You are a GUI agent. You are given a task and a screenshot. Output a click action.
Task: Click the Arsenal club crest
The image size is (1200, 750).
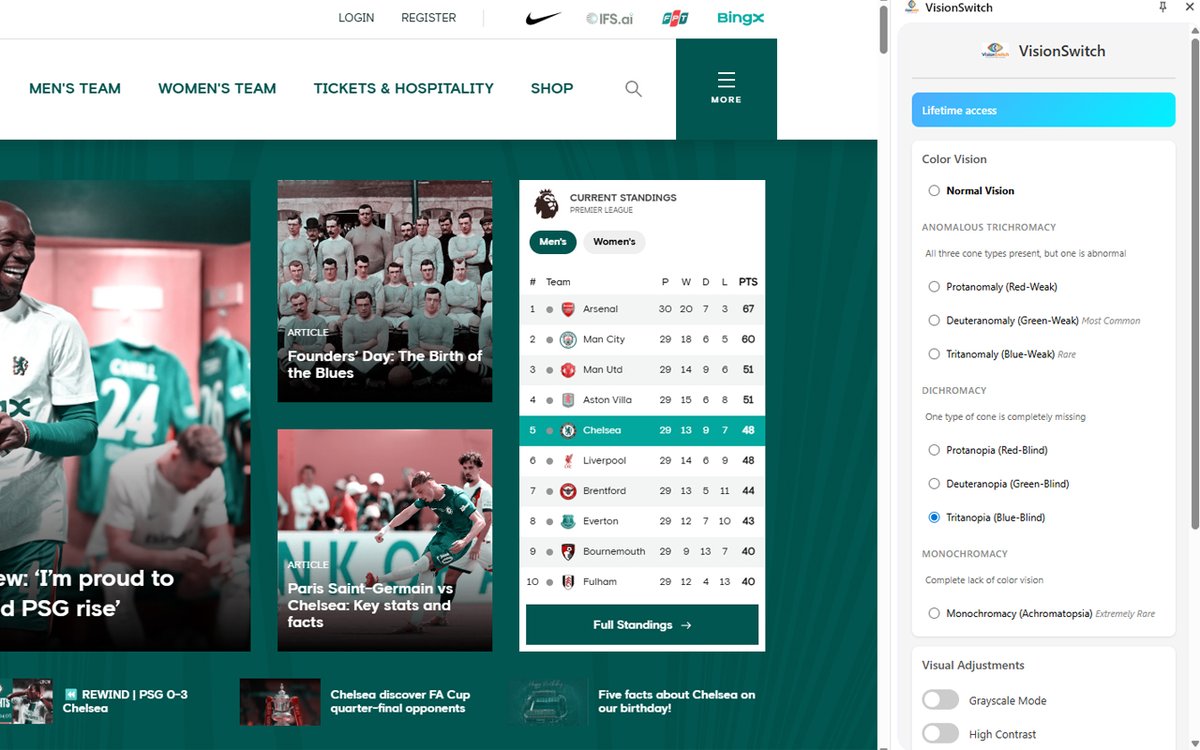pyautogui.click(x=568, y=309)
